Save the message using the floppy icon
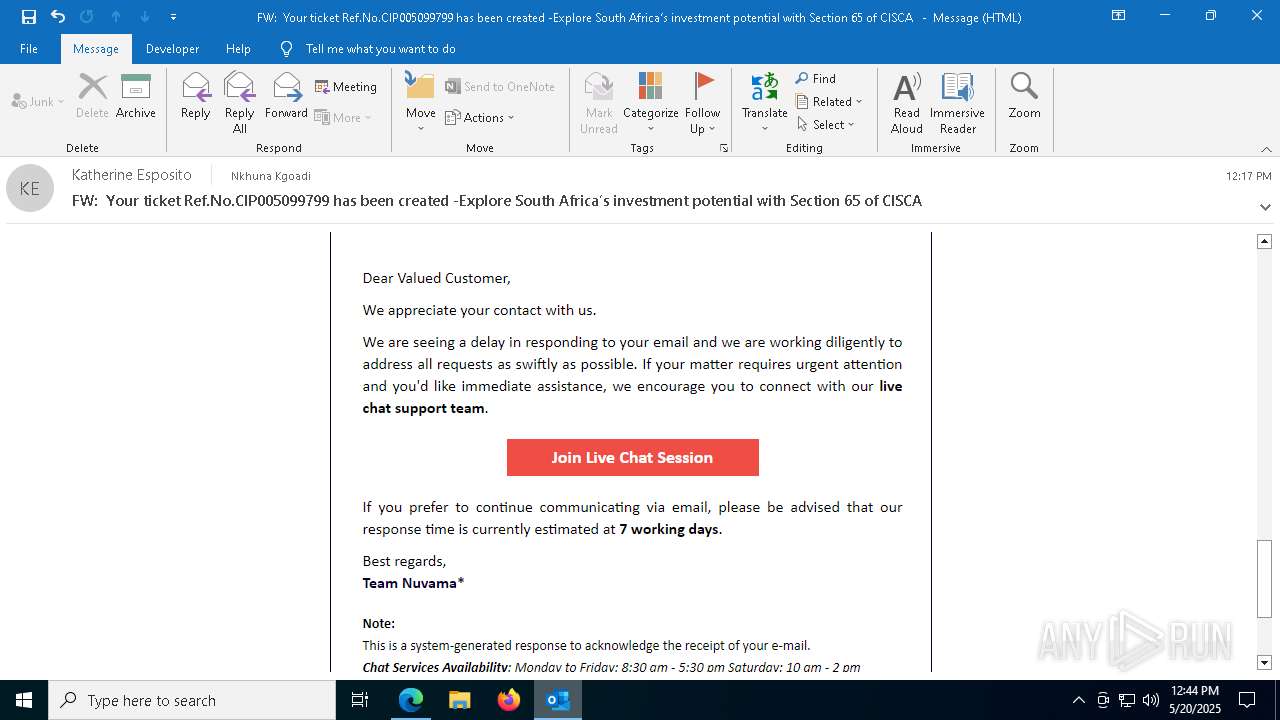Image resolution: width=1280 pixels, height=720 pixels. pos(28,16)
